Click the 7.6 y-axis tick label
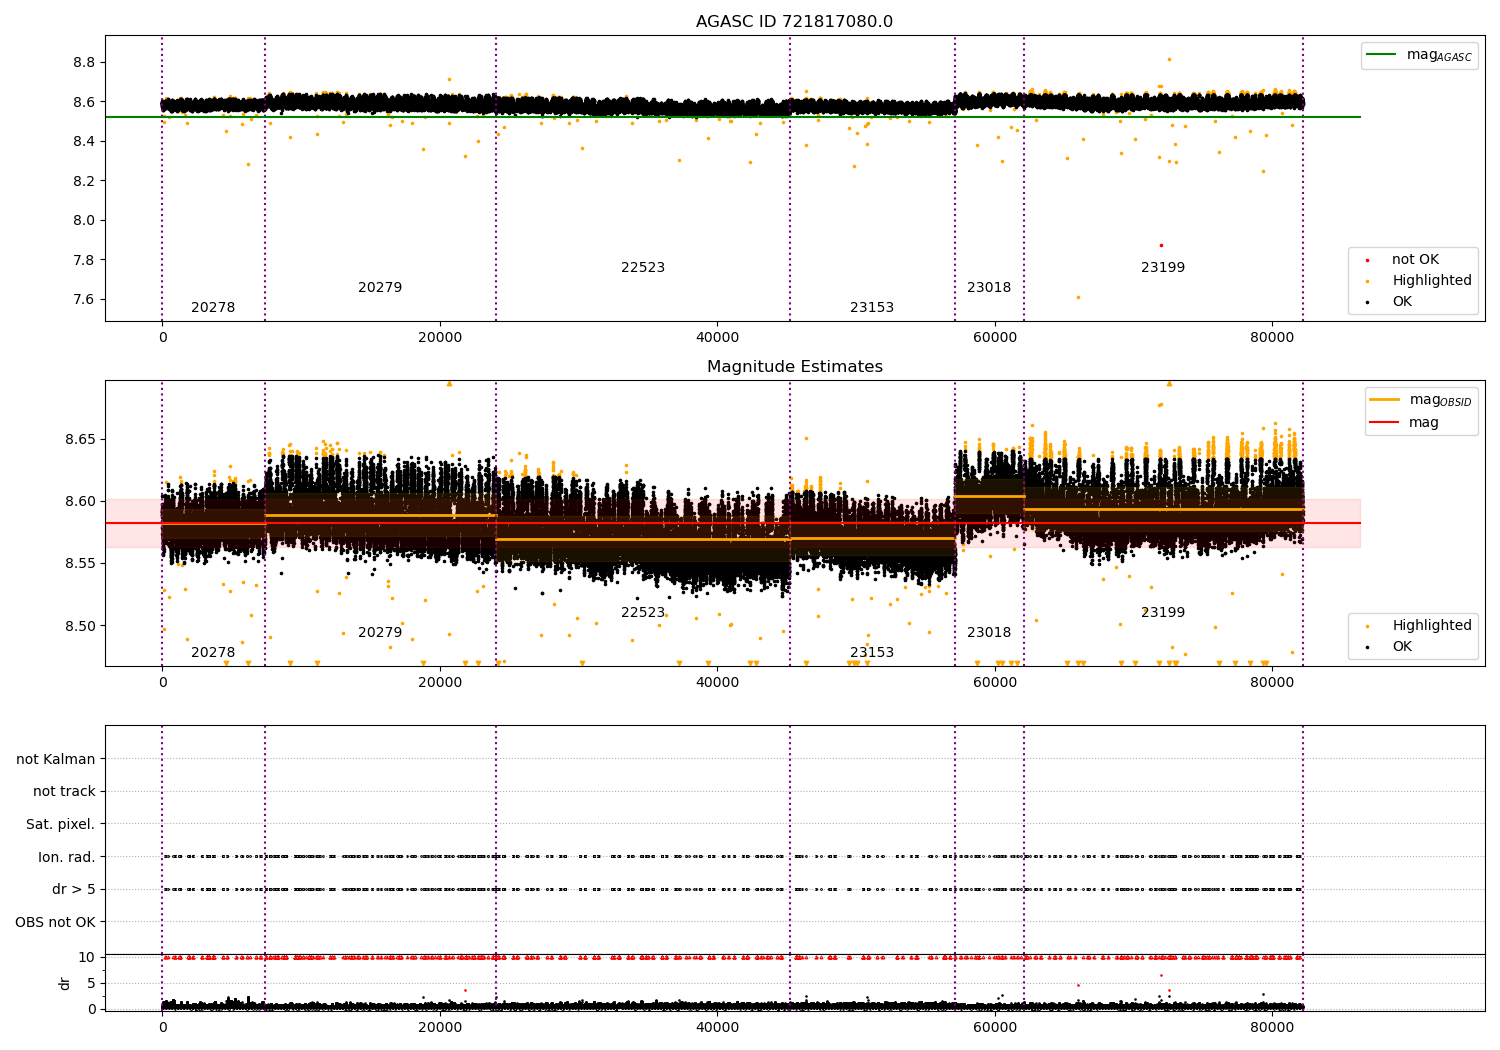Screen dimensions: 1500x1050 84,300
